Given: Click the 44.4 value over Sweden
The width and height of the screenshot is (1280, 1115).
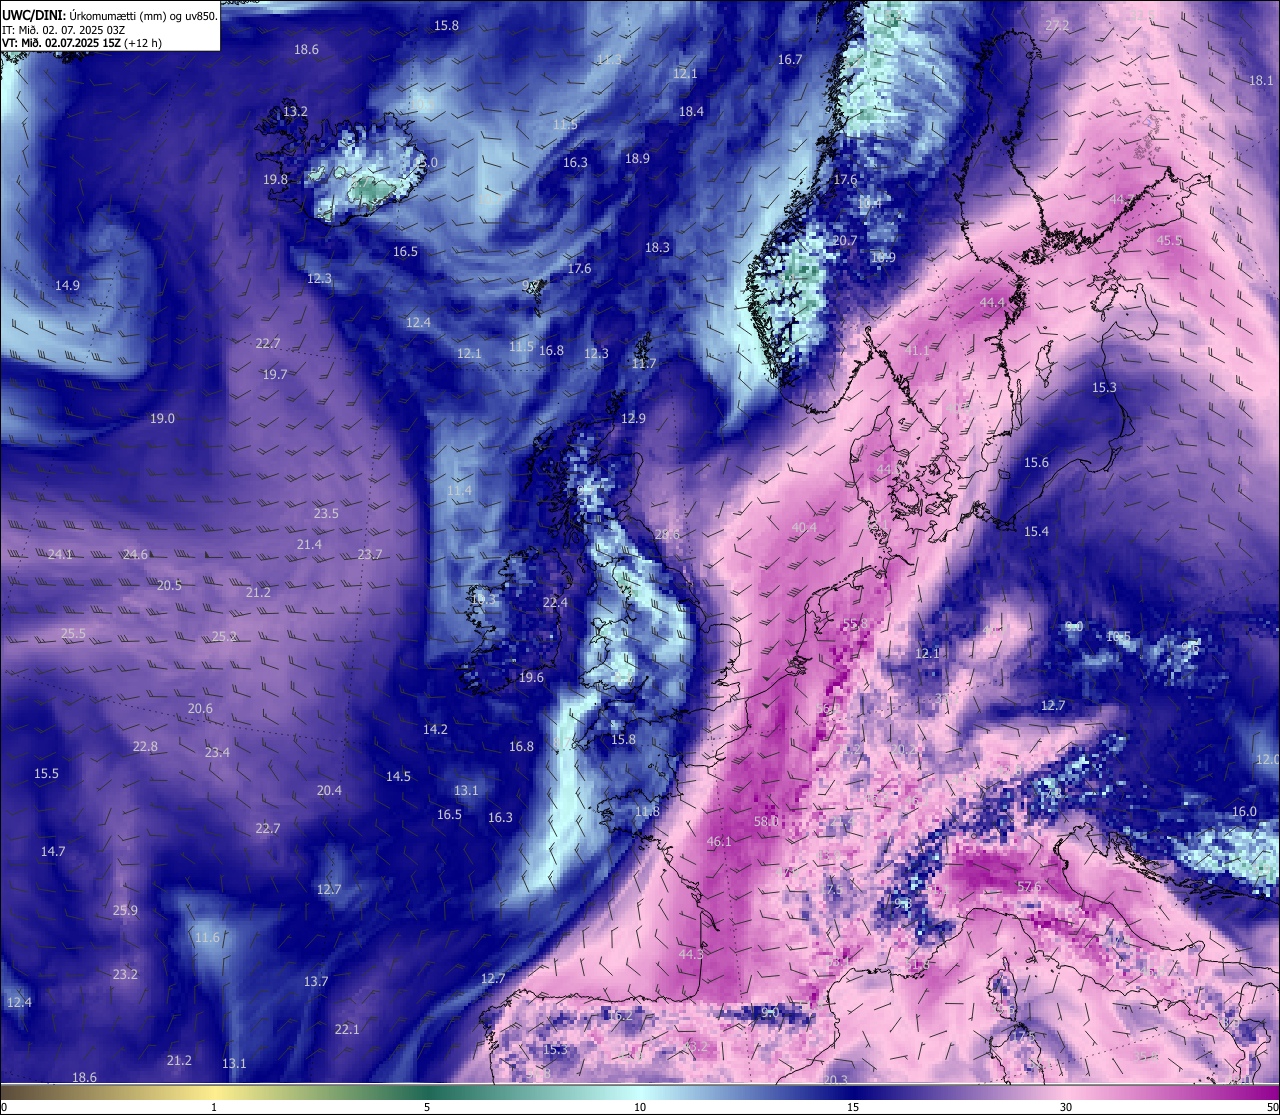Looking at the screenshot, I should (x=992, y=303).
